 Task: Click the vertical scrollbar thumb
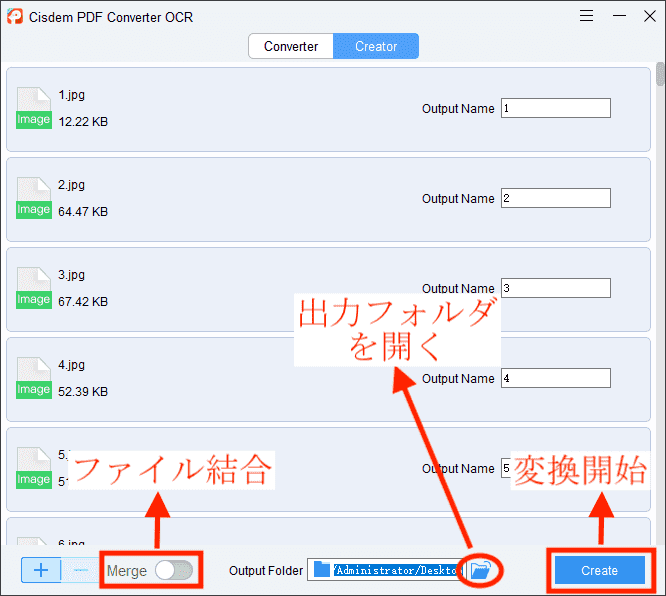pyautogui.click(x=660, y=74)
